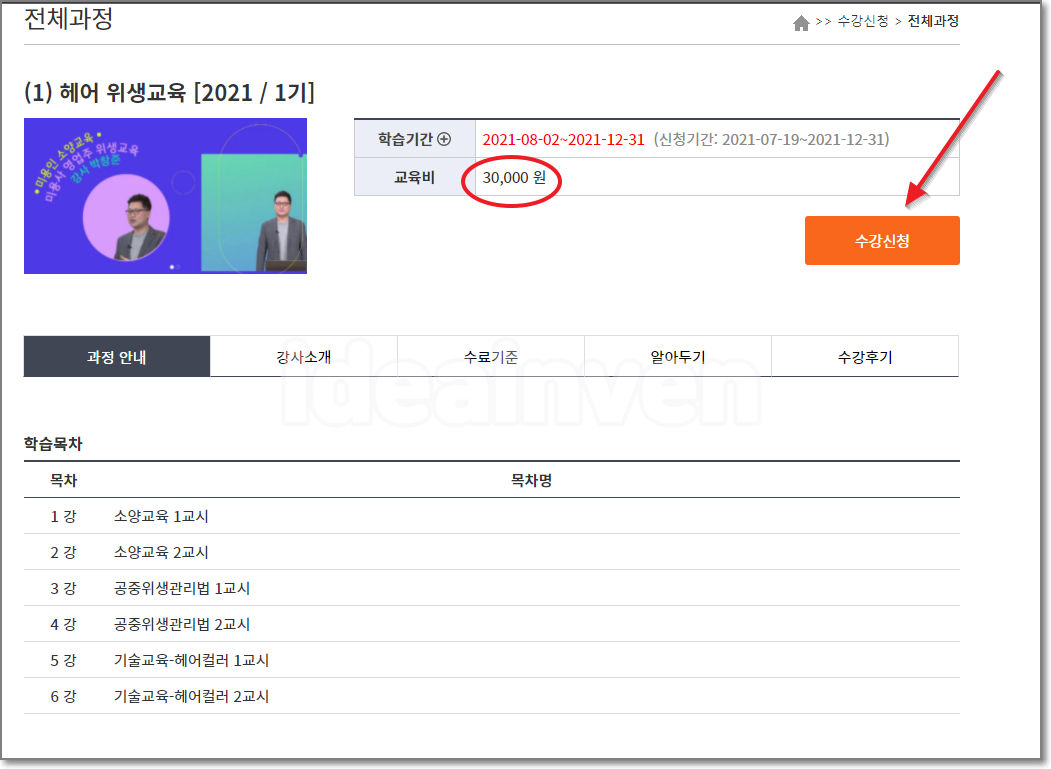Open the 수강후기 reviews tab

[865, 355]
